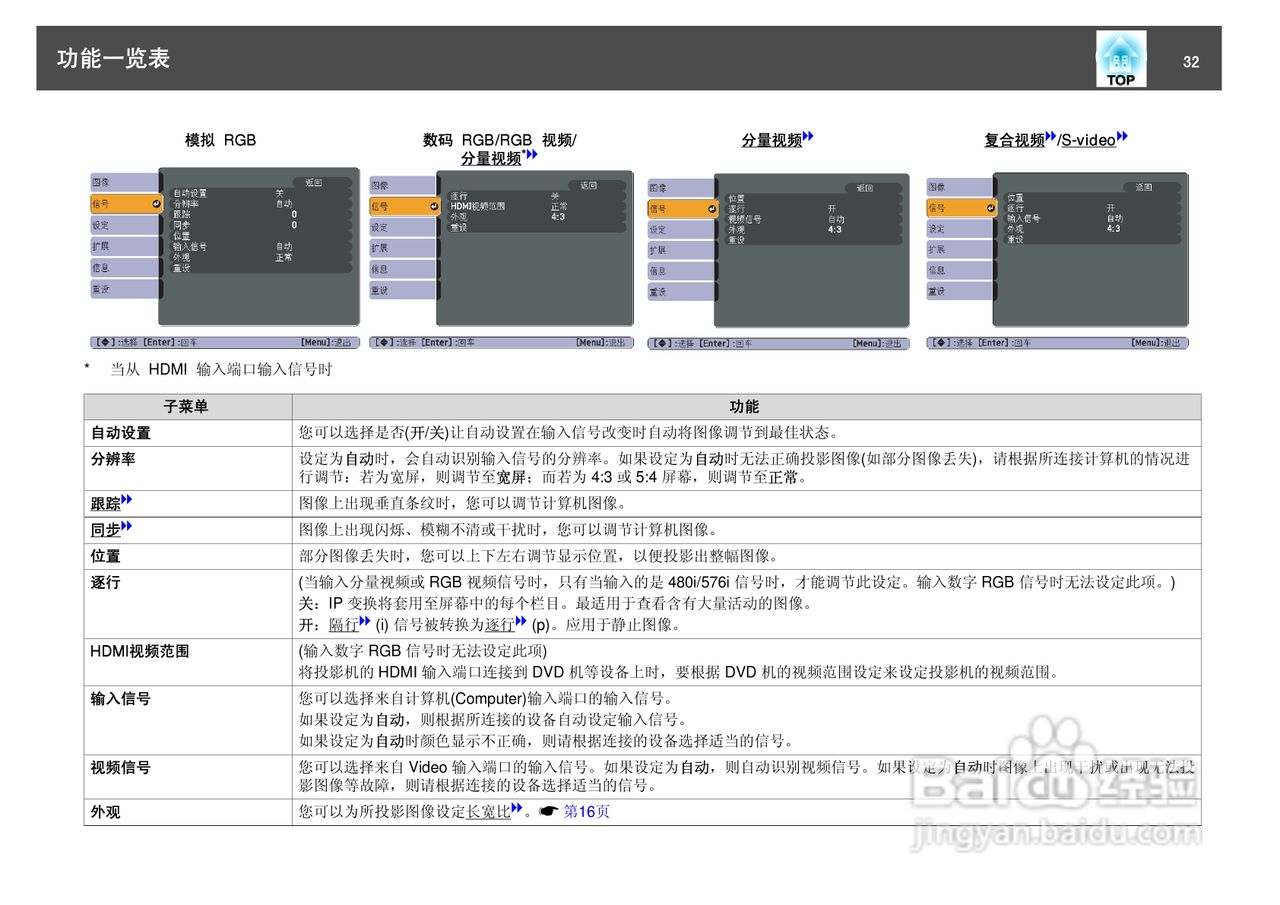This screenshot has height=905, width=1280.
Task: Click [Menu]:退出 hint under 模拟 RGB menu
Action: coord(328,342)
